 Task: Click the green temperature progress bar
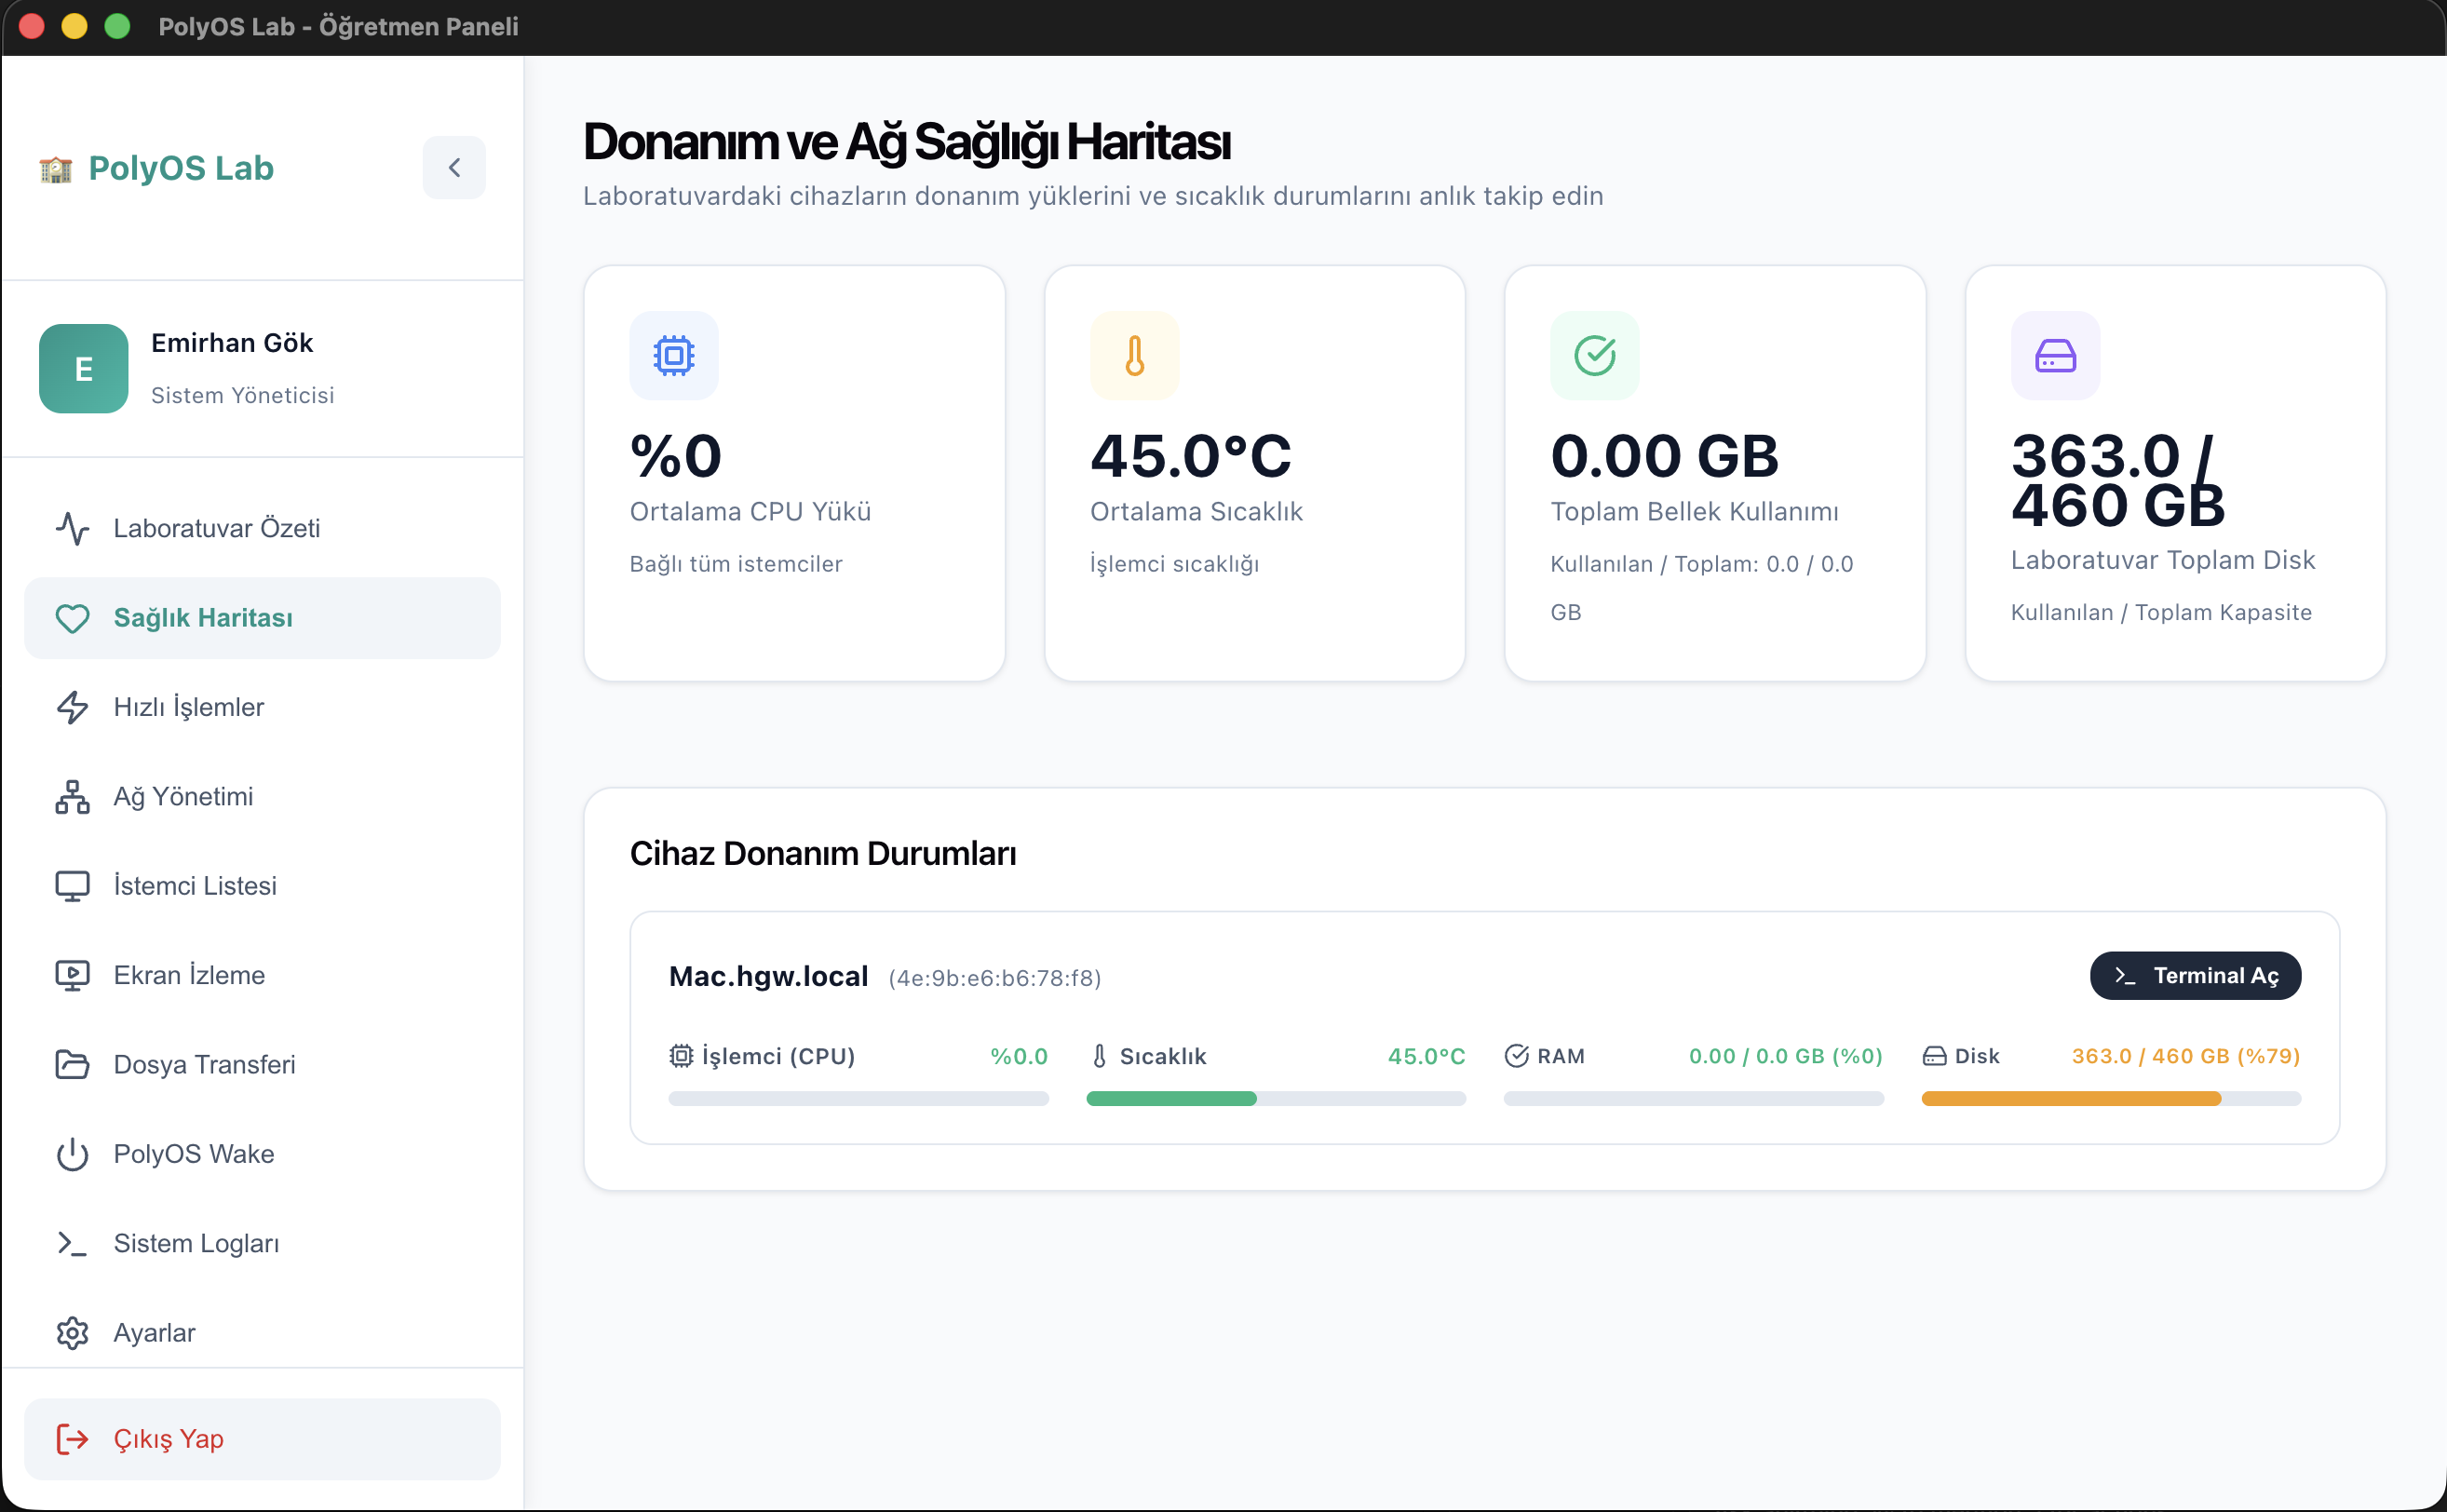(x=1277, y=1099)
